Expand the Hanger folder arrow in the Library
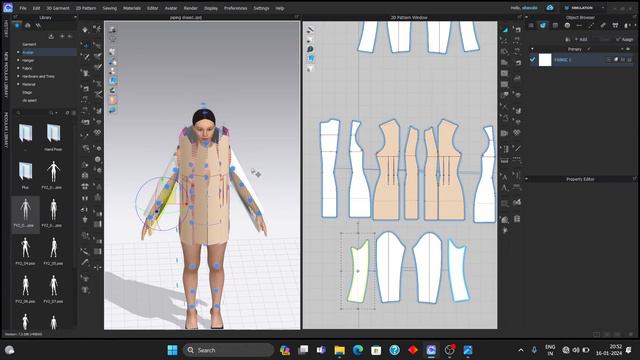Screen dimensions: 640x360 coord(18,60)
